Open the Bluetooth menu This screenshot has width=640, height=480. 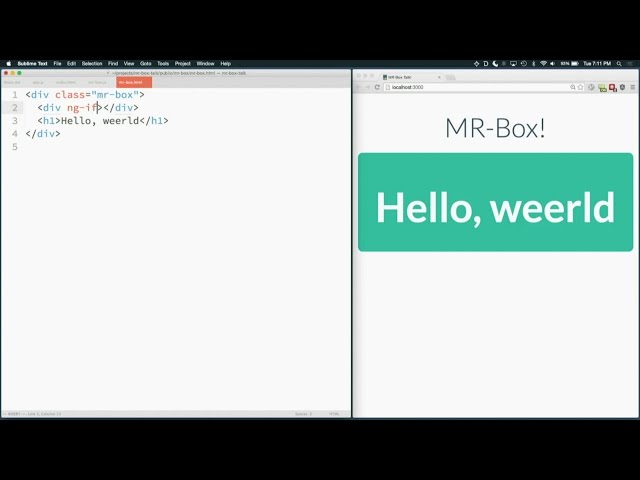533,64
